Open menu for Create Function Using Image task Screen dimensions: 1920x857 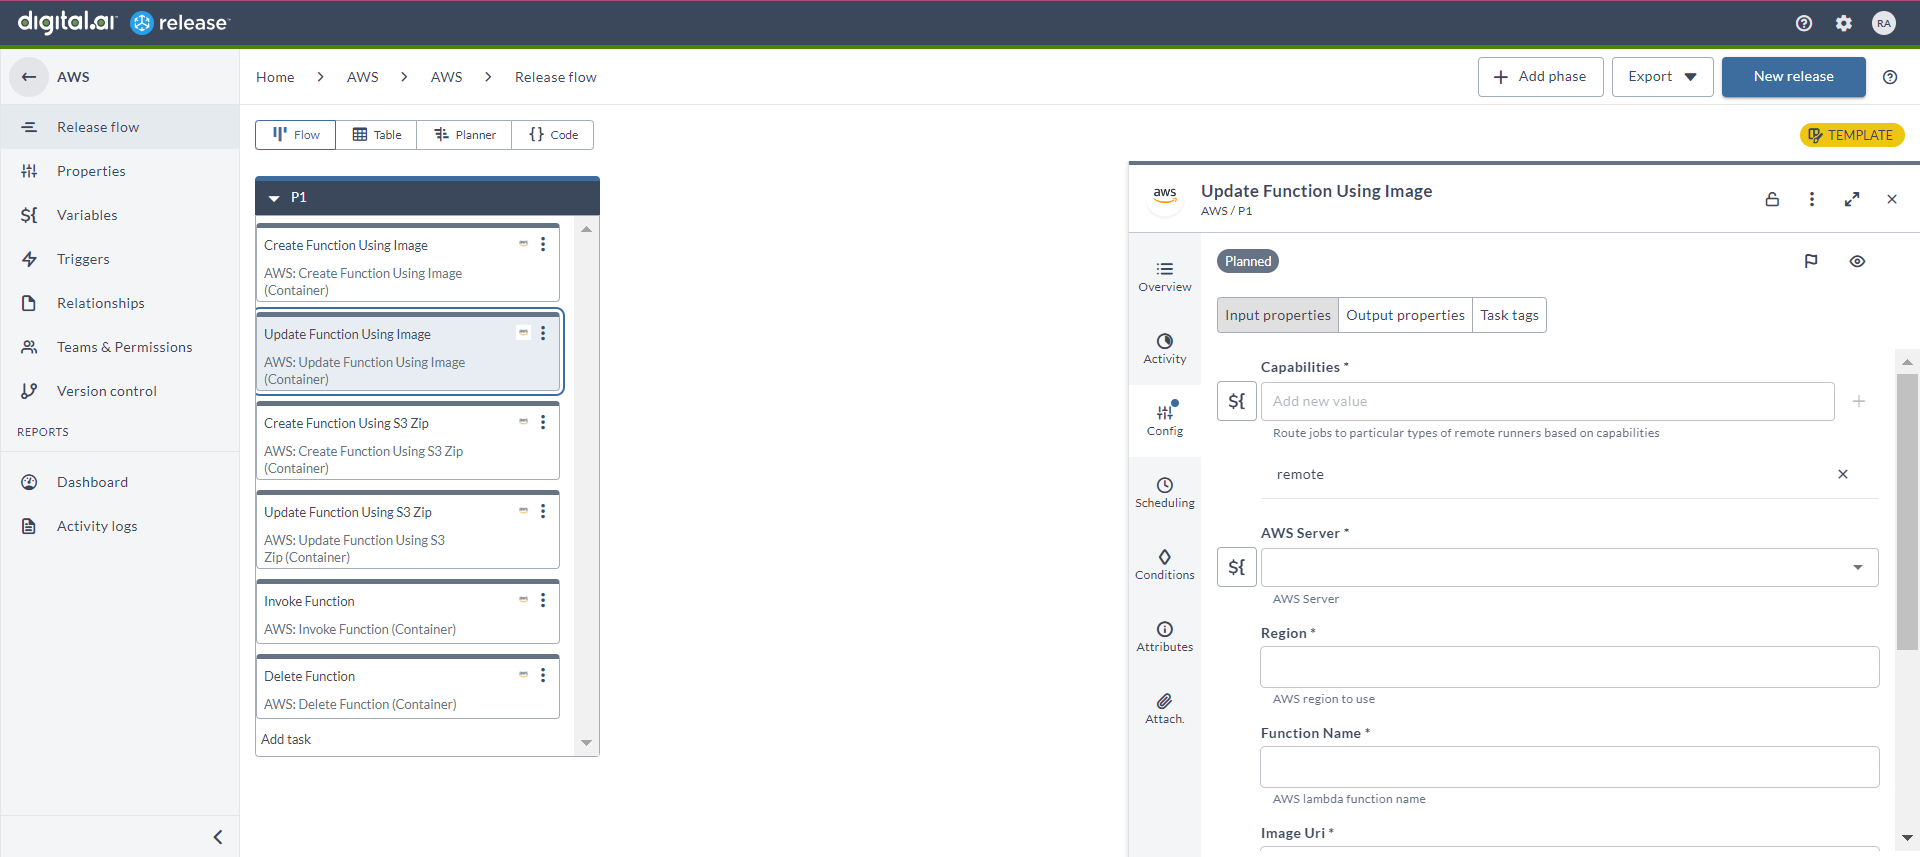point(543,244)
